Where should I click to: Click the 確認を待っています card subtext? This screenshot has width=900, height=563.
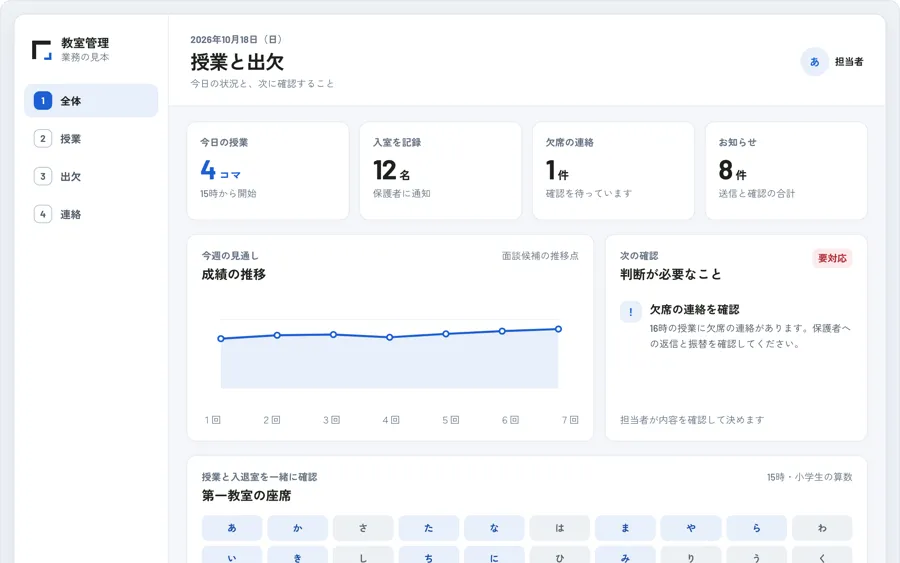[x=589, y=194]
